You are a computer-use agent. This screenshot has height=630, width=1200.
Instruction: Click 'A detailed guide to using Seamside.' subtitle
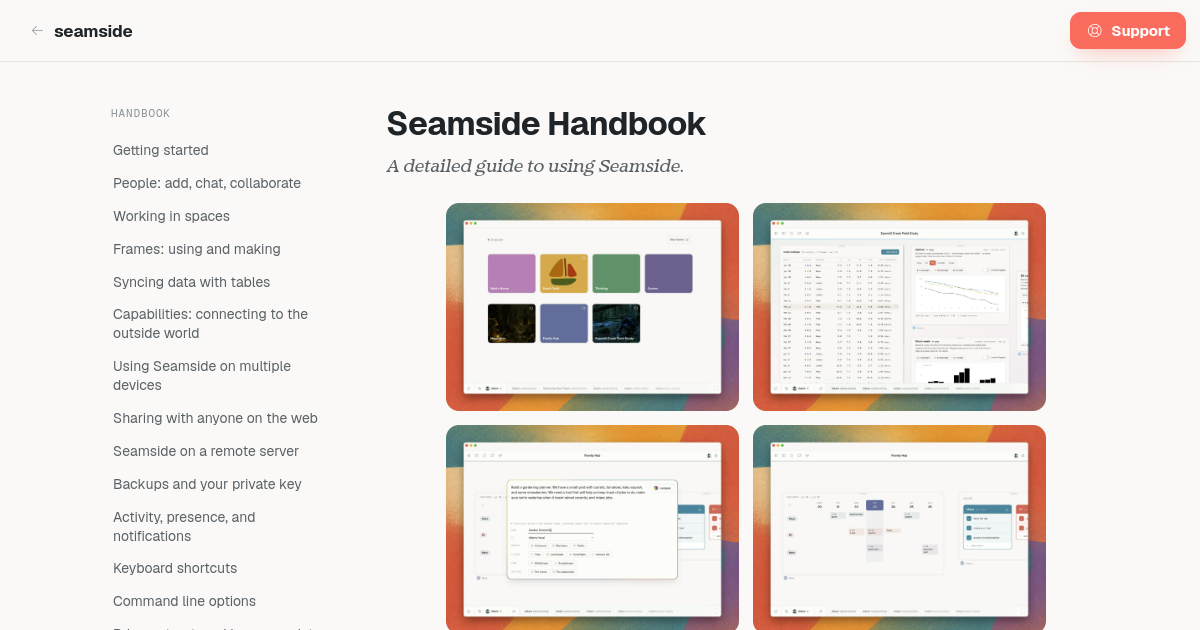tap(535, 166)
